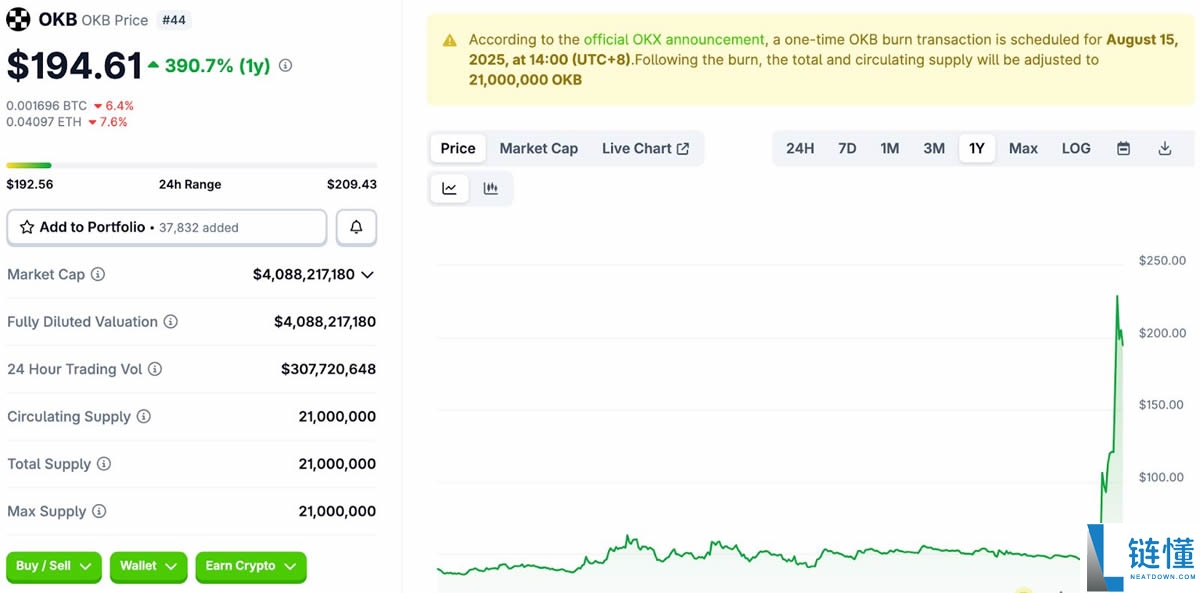Click the 24h Range price bar
The image size is (1200, 593).
pos(191,165)
